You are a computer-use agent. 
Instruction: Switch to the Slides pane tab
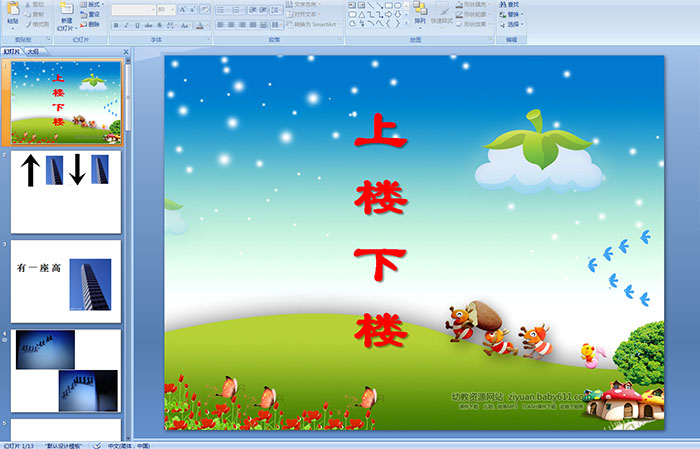[12, 52]
